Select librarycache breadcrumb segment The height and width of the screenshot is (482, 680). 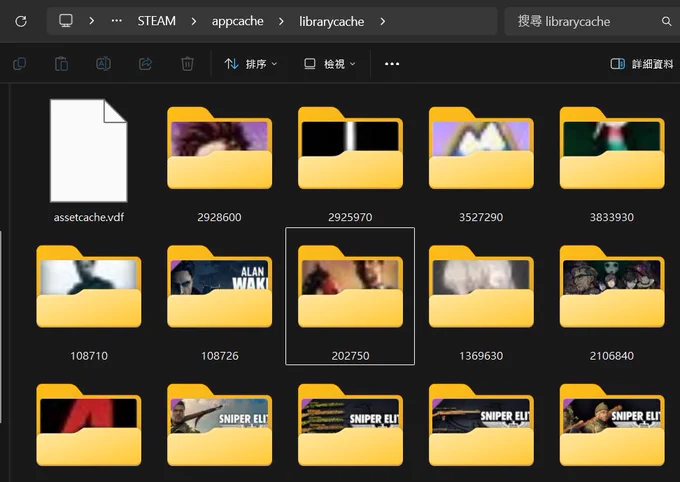point(331,21)
